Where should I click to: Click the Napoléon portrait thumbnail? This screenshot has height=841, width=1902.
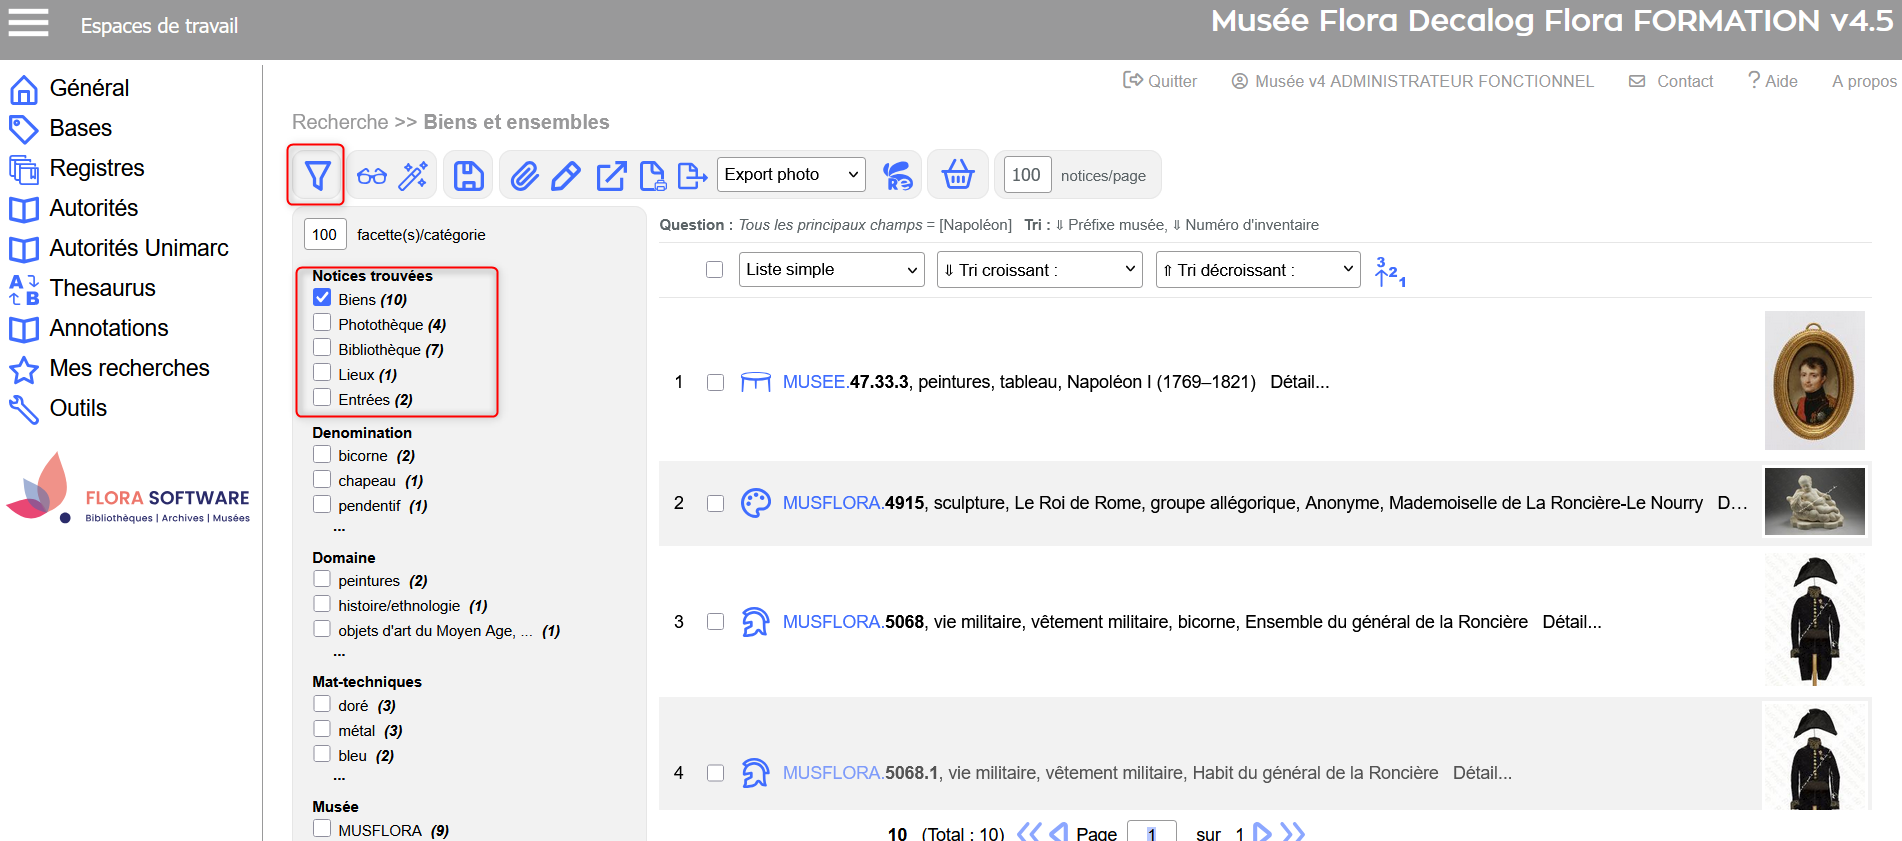click(x=1814, y=381)
